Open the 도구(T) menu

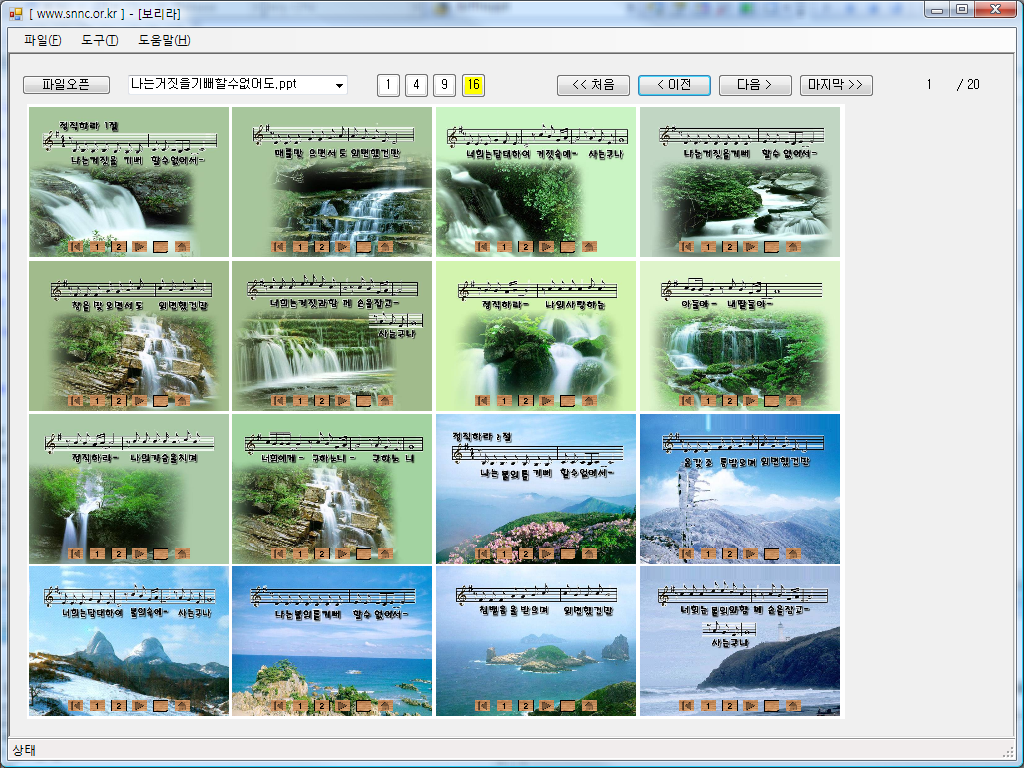point(99,40)
